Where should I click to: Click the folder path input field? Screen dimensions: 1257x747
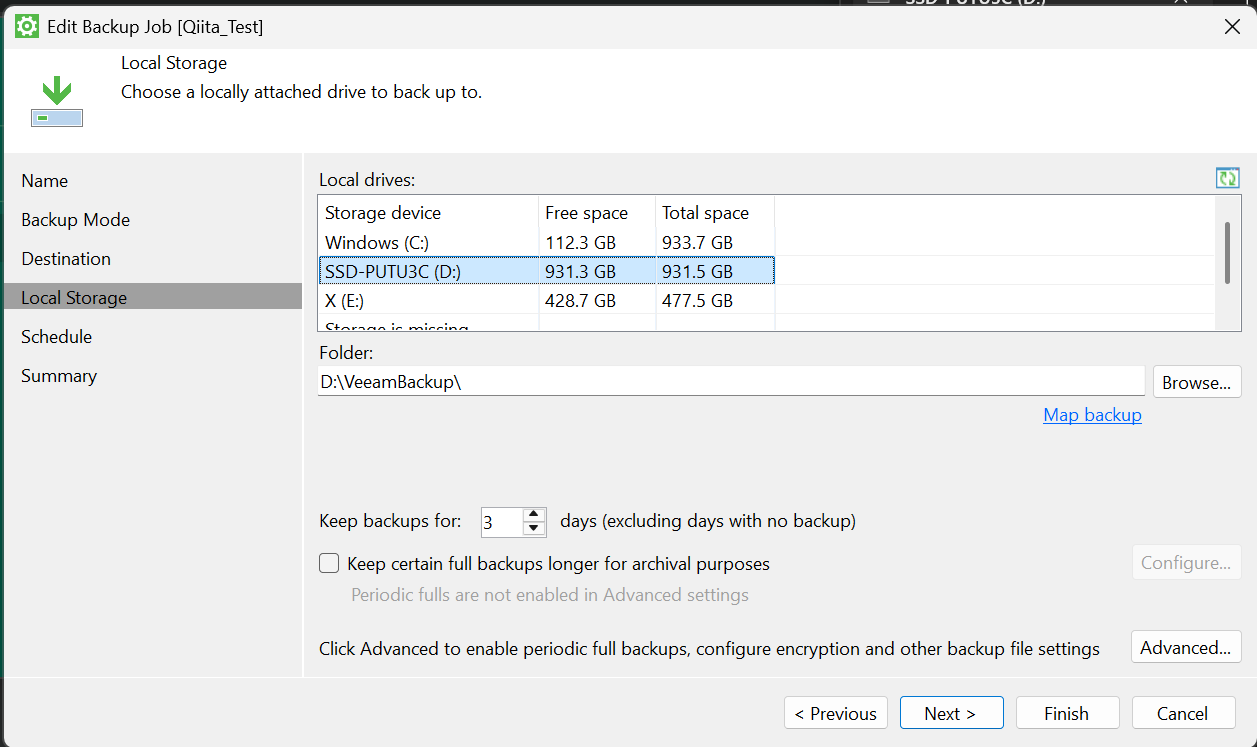pos(731,382)
